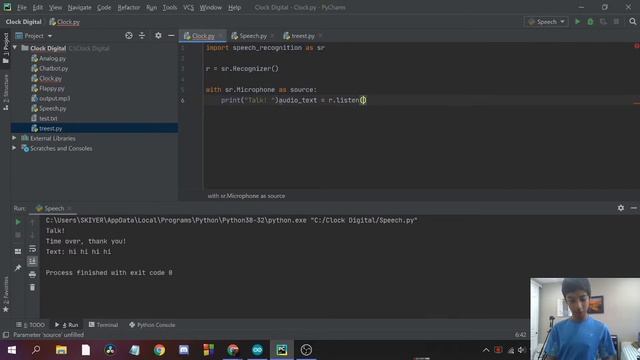Viewport: 640px width, 360px height.
Task: Toggle scroll to end icon in Run panel
Action: [32, 261]
